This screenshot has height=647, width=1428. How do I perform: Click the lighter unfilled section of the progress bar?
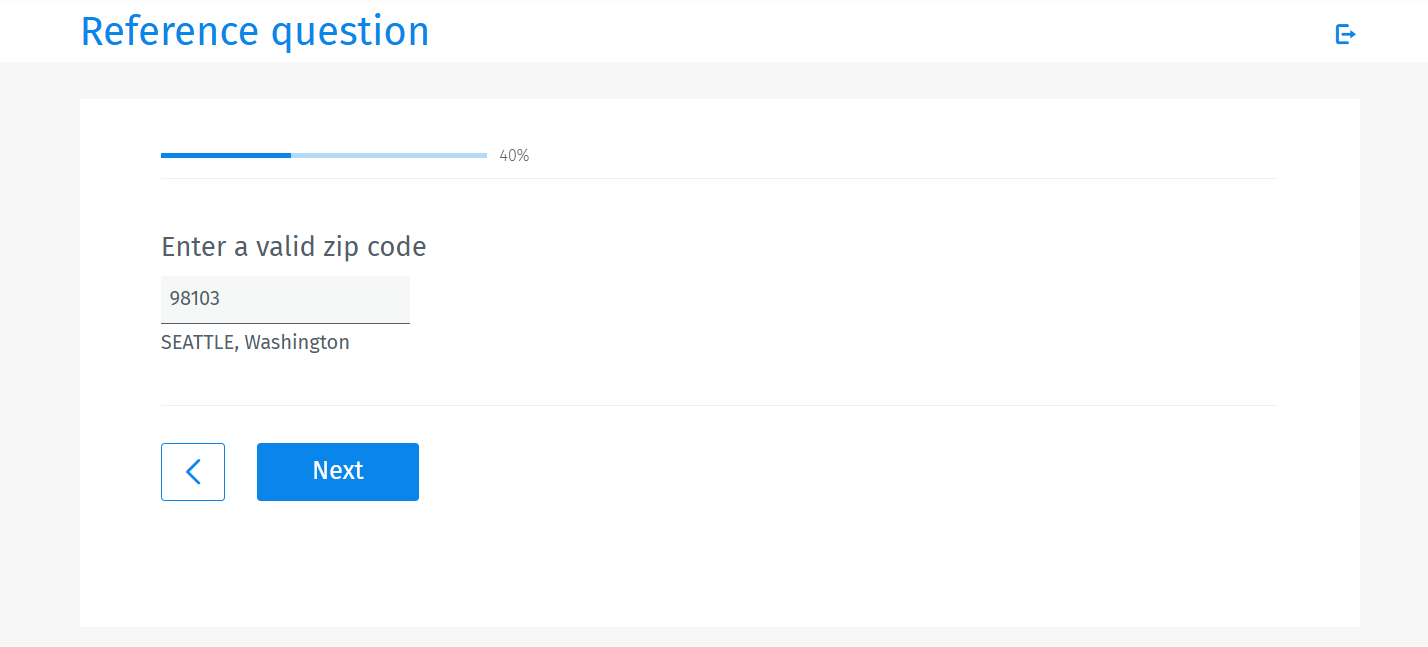390,155
